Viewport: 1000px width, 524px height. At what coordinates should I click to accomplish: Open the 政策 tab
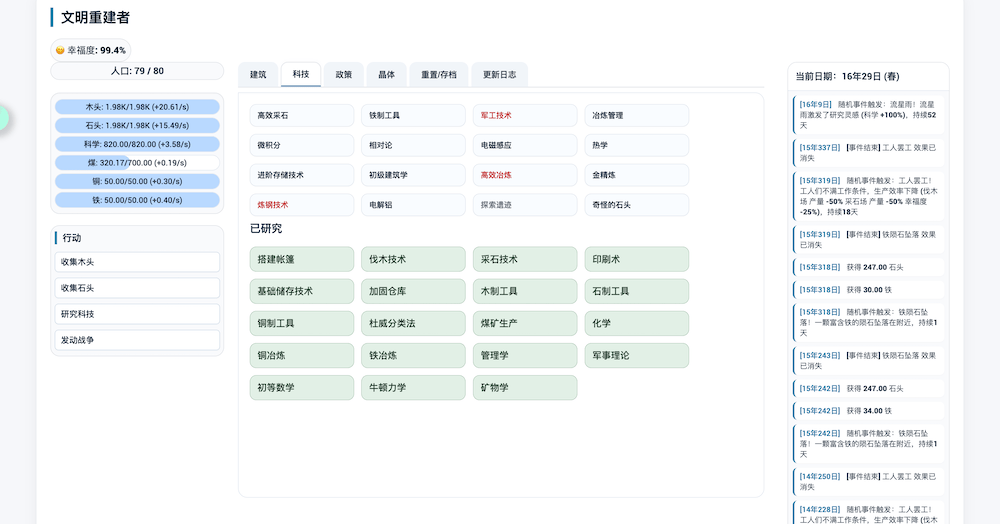[343, 74]
